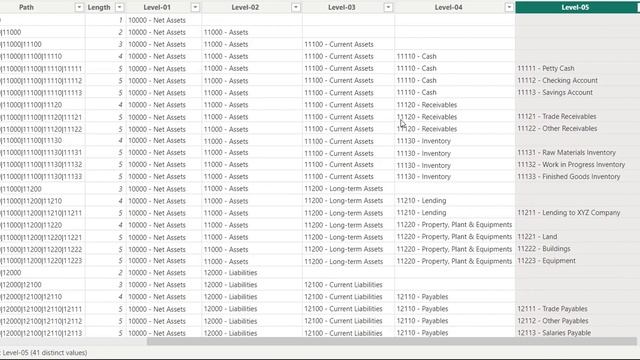The image size is (640, 360).
Task: Click '12000 - Liabilities' in path |12000 row
Action: [x=230, y=273]
